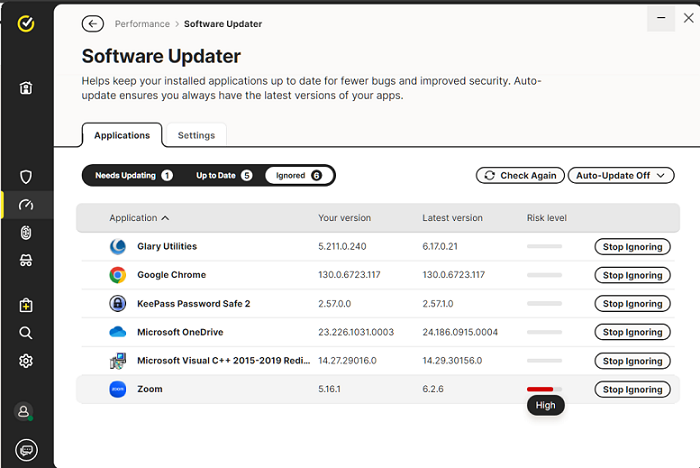Open the fingerprint Privacy section
The width and height of the screenshot is (700, 468).
tap(26, 233)
